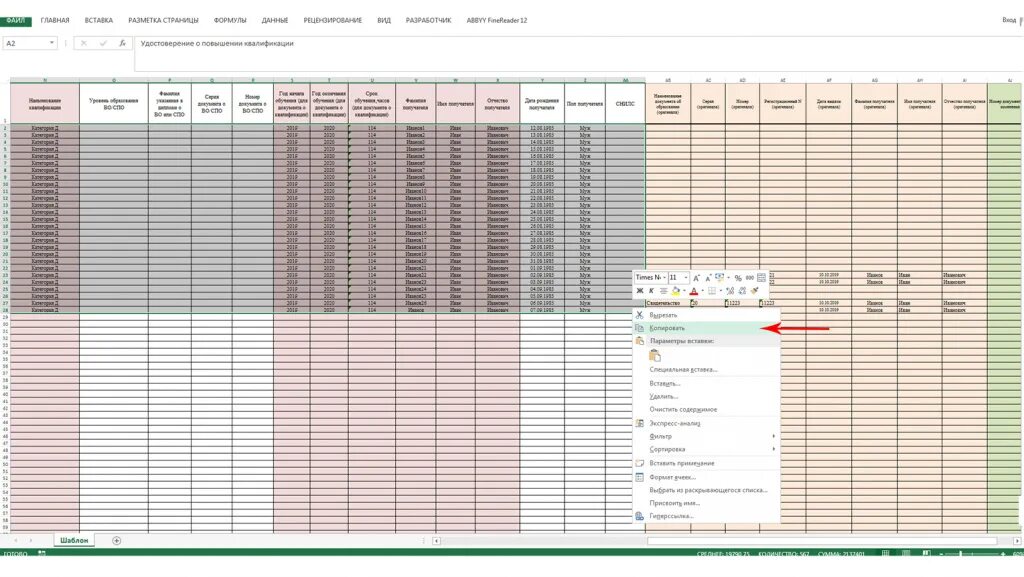Decrease decimal places in mini toolbar

743,290
